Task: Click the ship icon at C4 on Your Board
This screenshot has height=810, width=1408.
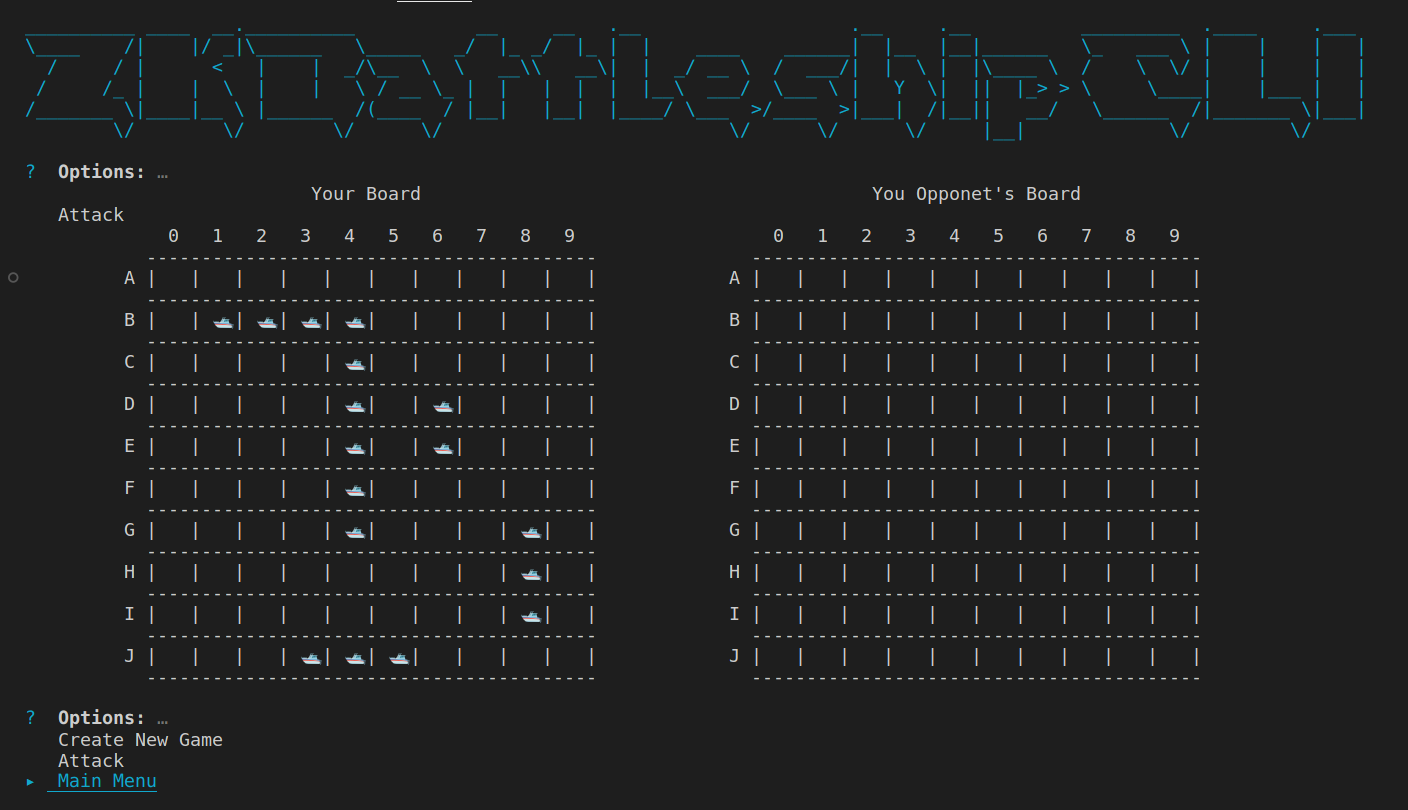Action: (355, 364)
